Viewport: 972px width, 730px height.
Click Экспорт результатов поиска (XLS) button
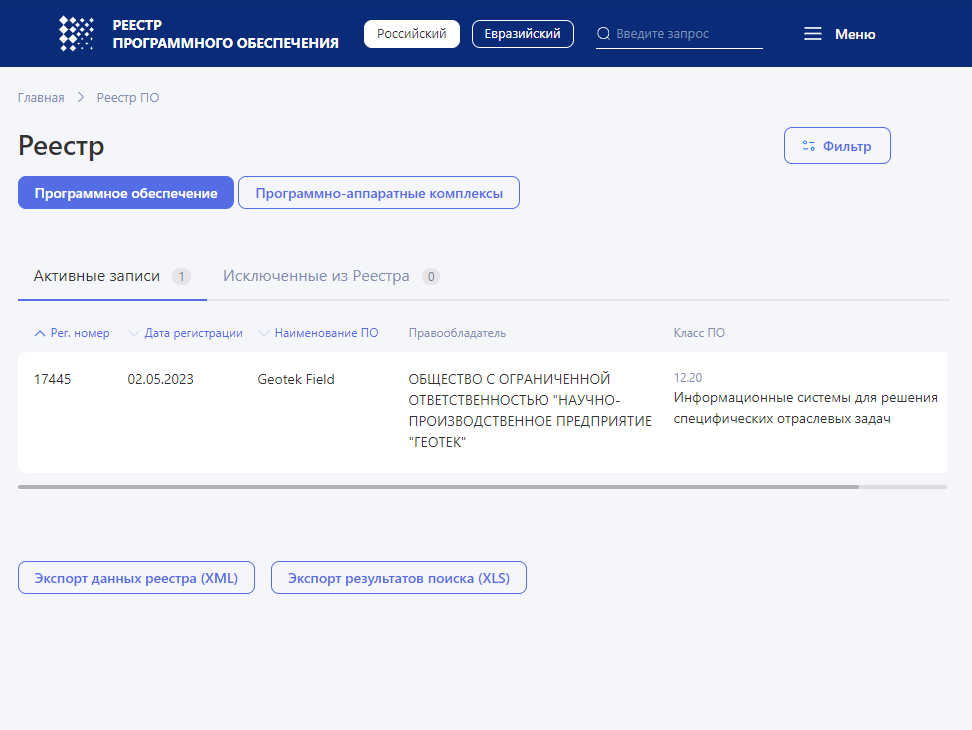pyautogui.click(x=398, y=578)
